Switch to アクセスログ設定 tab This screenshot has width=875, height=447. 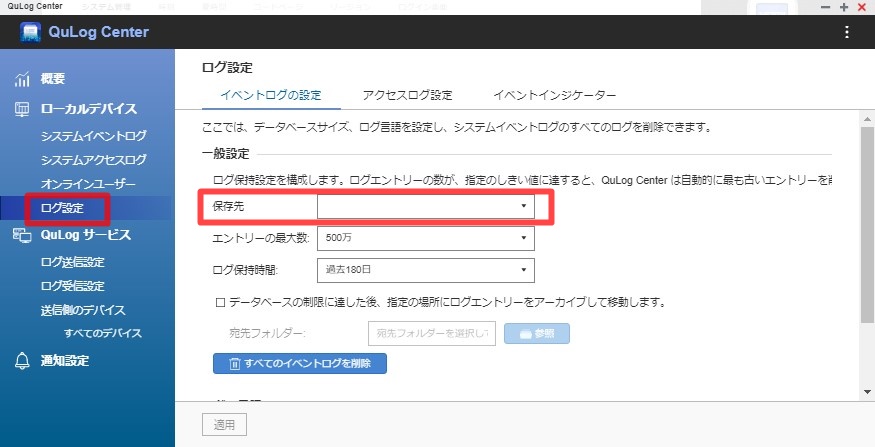click(407, 95)
